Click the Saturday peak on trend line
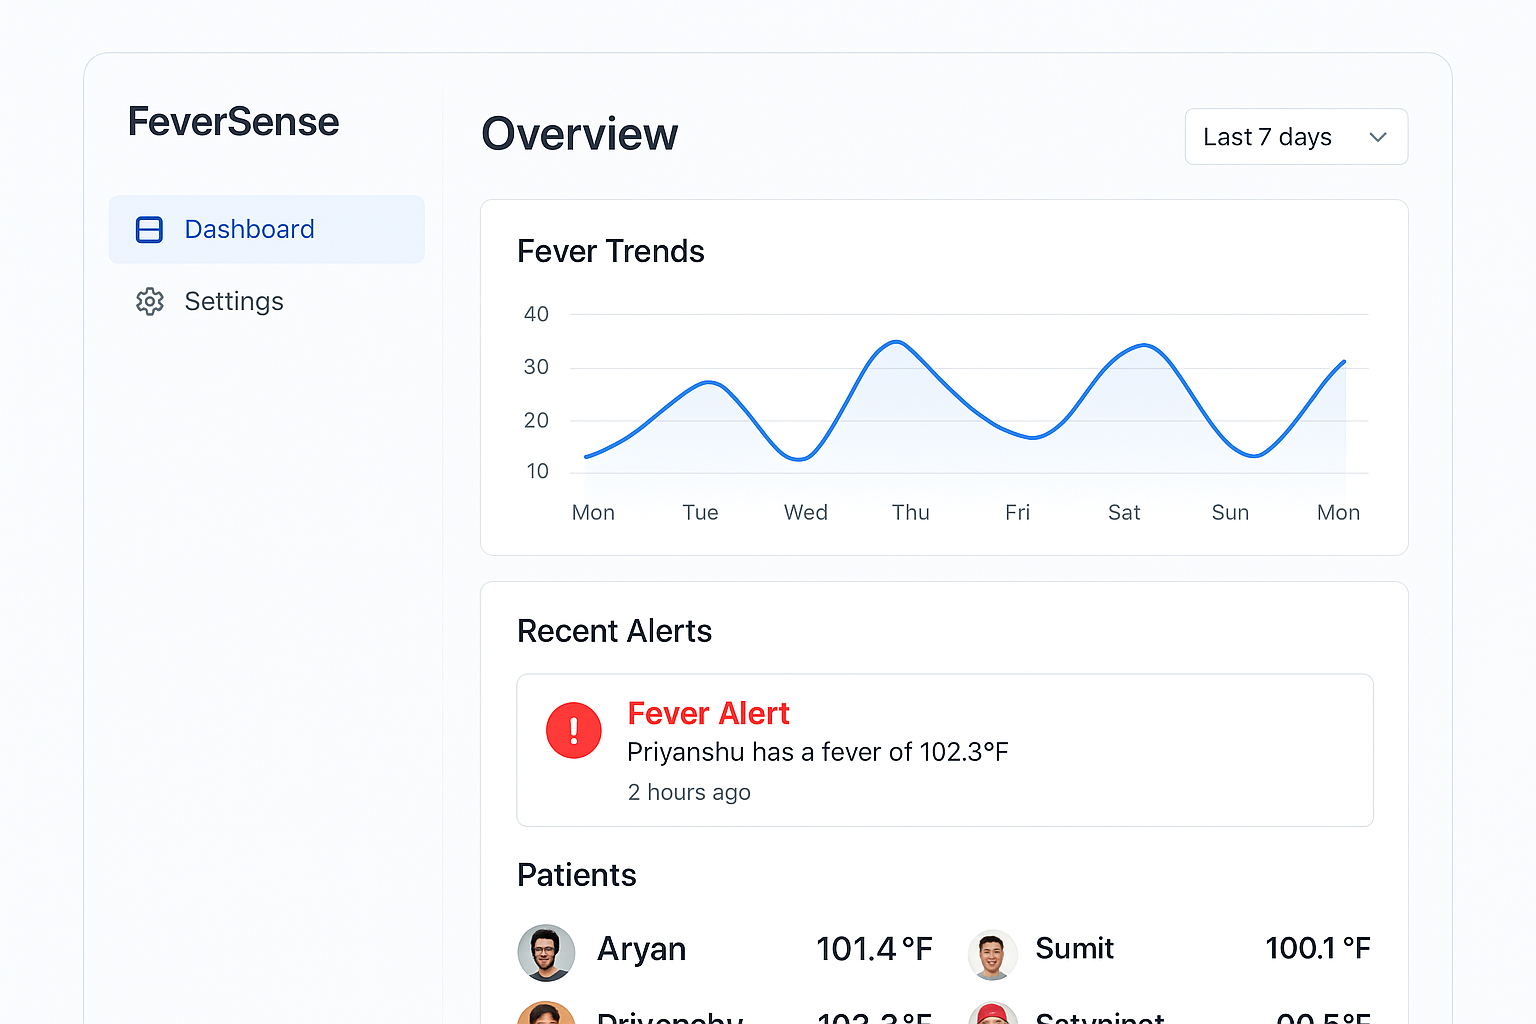This screenshot has height=1024, width=1536. pyautogui.click(x=1144, y=346)
